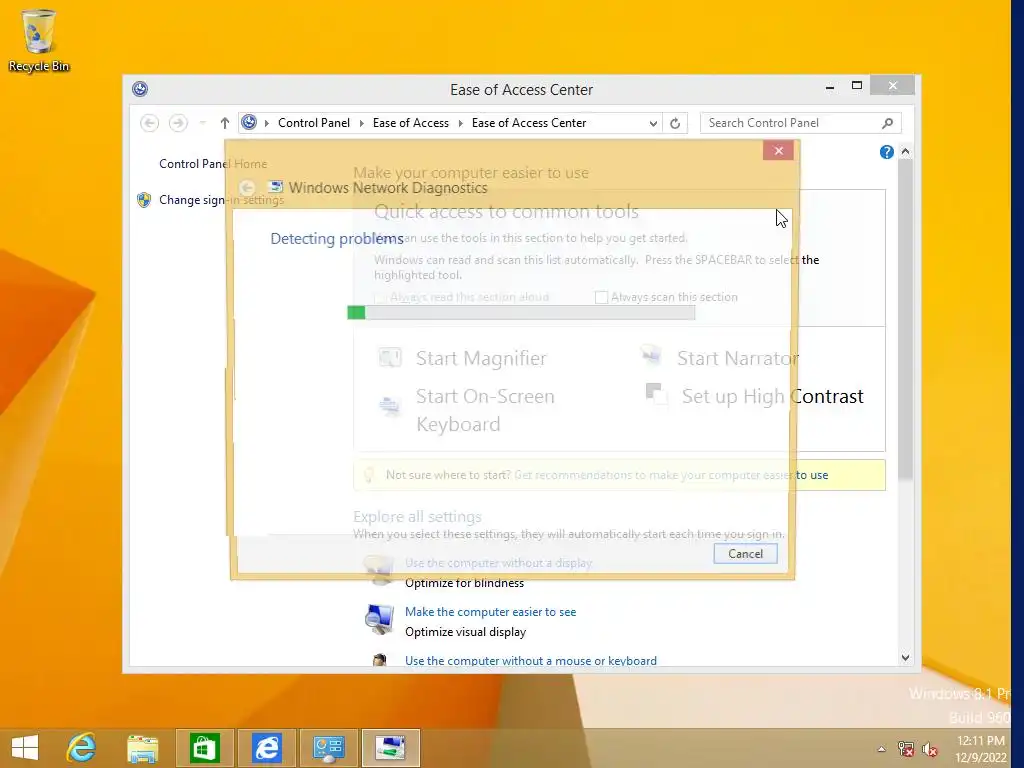This screenshot has width=1024, height=768.
Task: Open Change sign-in settings link
Action: click(x=221, y=200)
